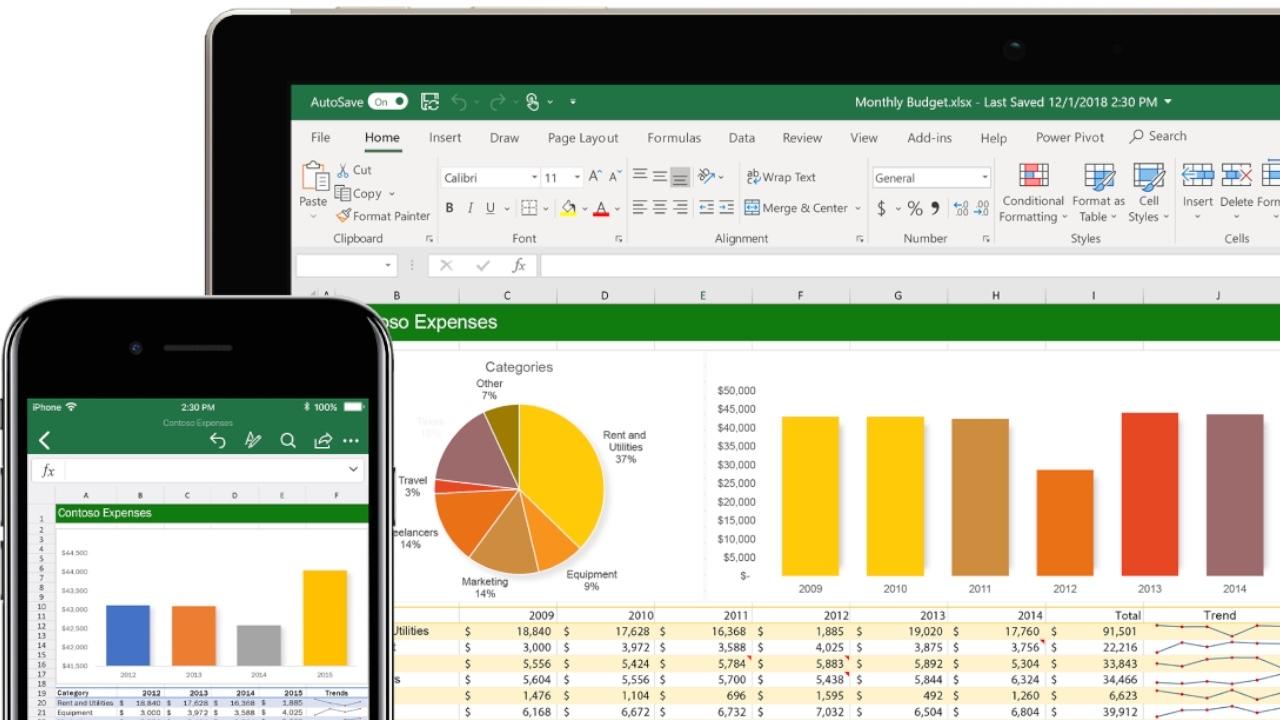Open Cell Styles gallery

(x=1148, y=193)
